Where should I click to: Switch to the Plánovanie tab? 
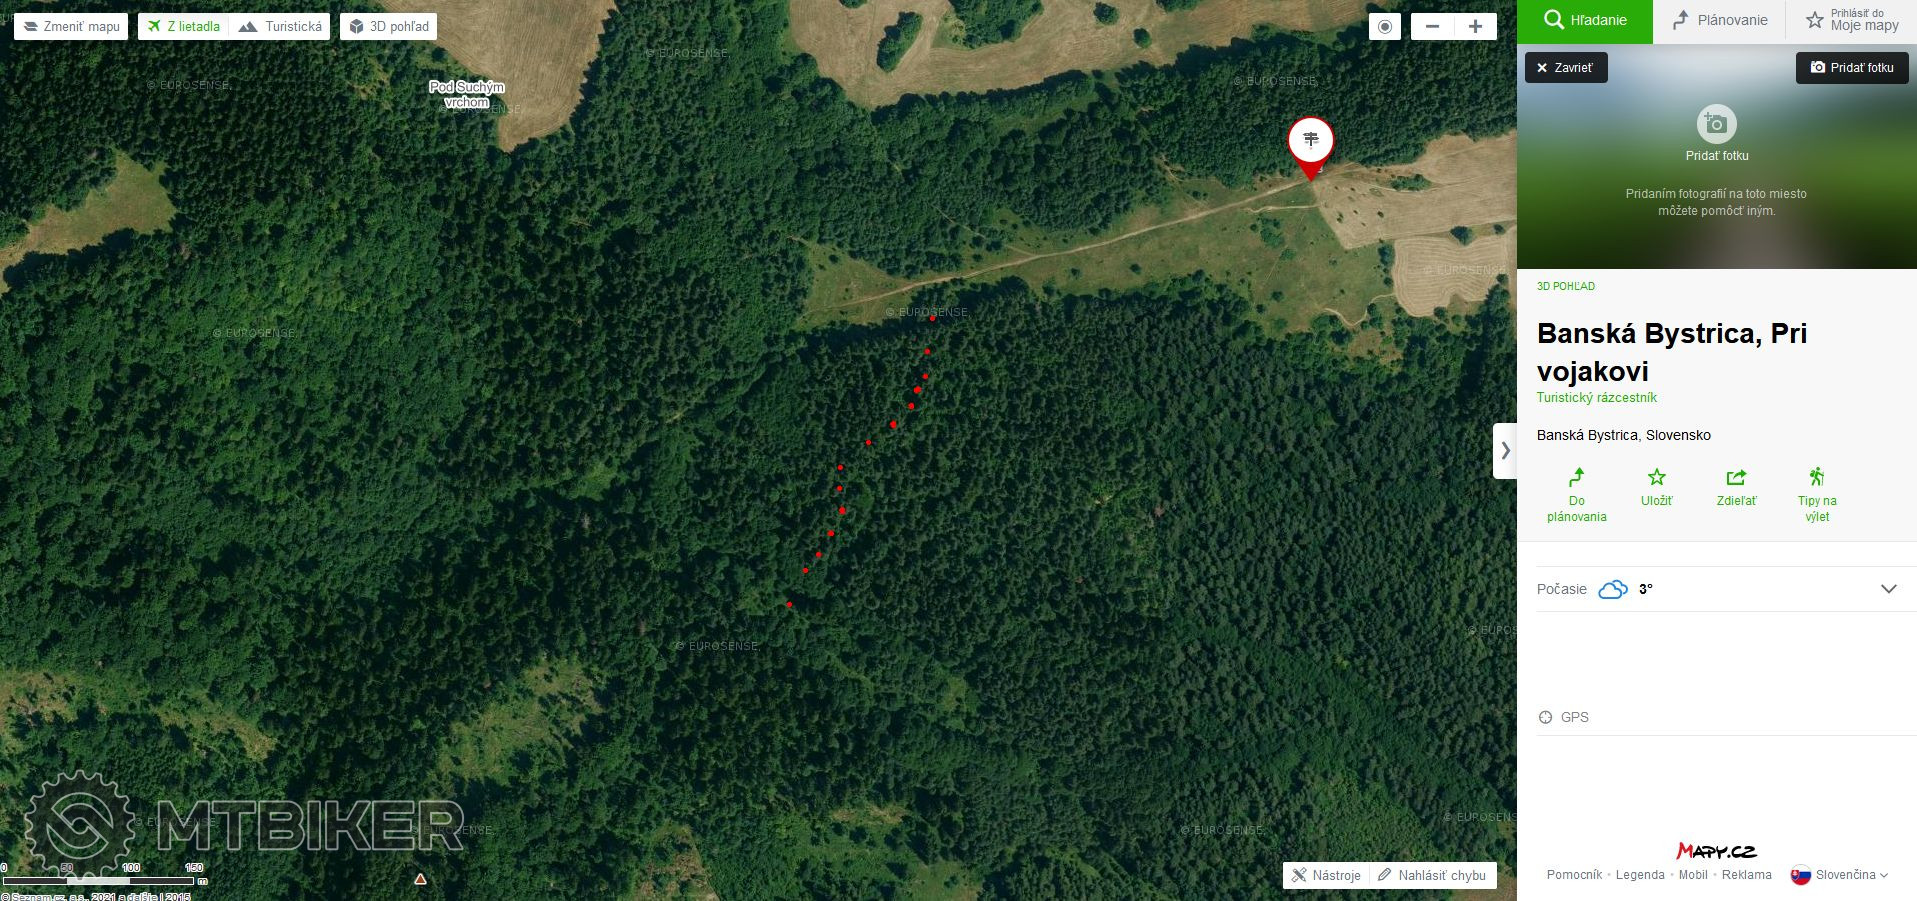(x=1720, y=20)
